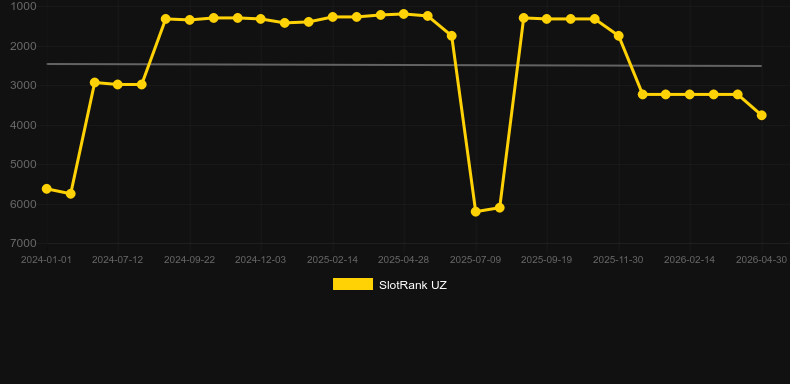
Task: Click the y-axis value 5000
Action: pos(24,164)
